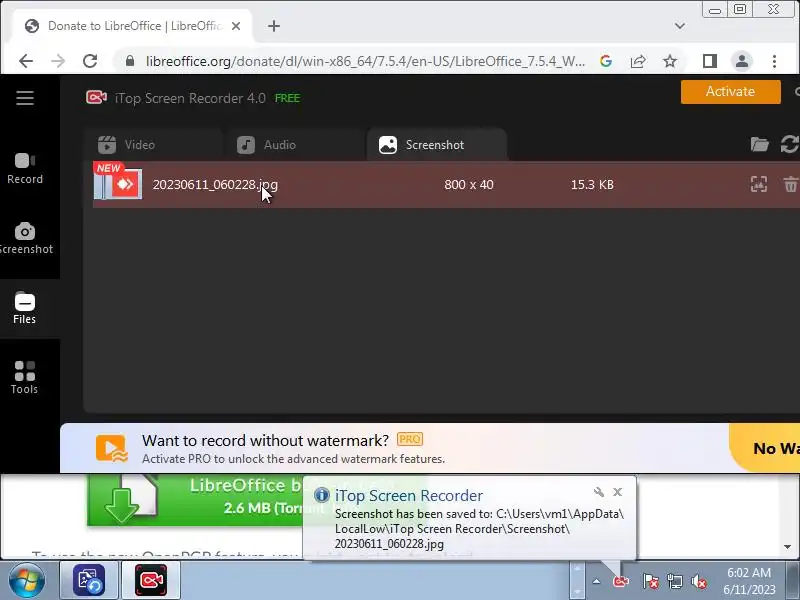
Task: Click the muted volume tray icon
Action: pyautogui.click(x=698, y=581)
